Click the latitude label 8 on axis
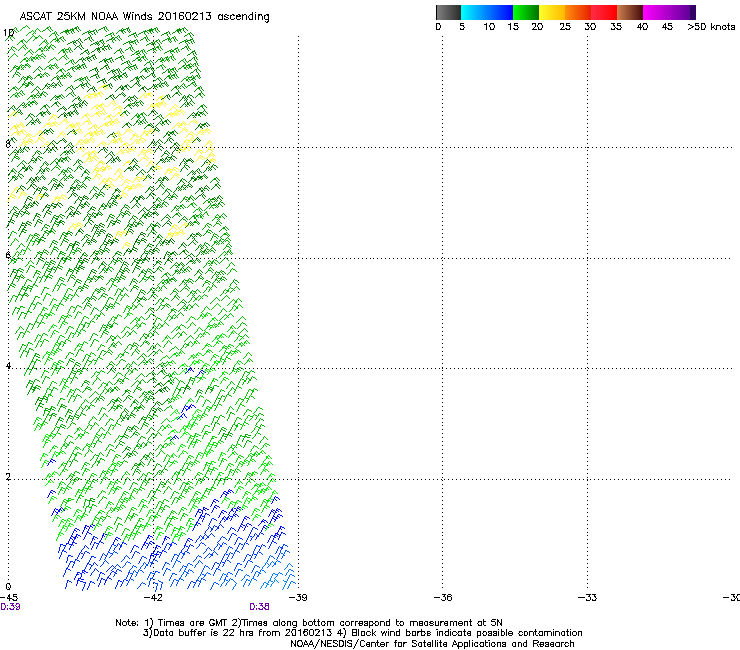 (x=8, y=144)
